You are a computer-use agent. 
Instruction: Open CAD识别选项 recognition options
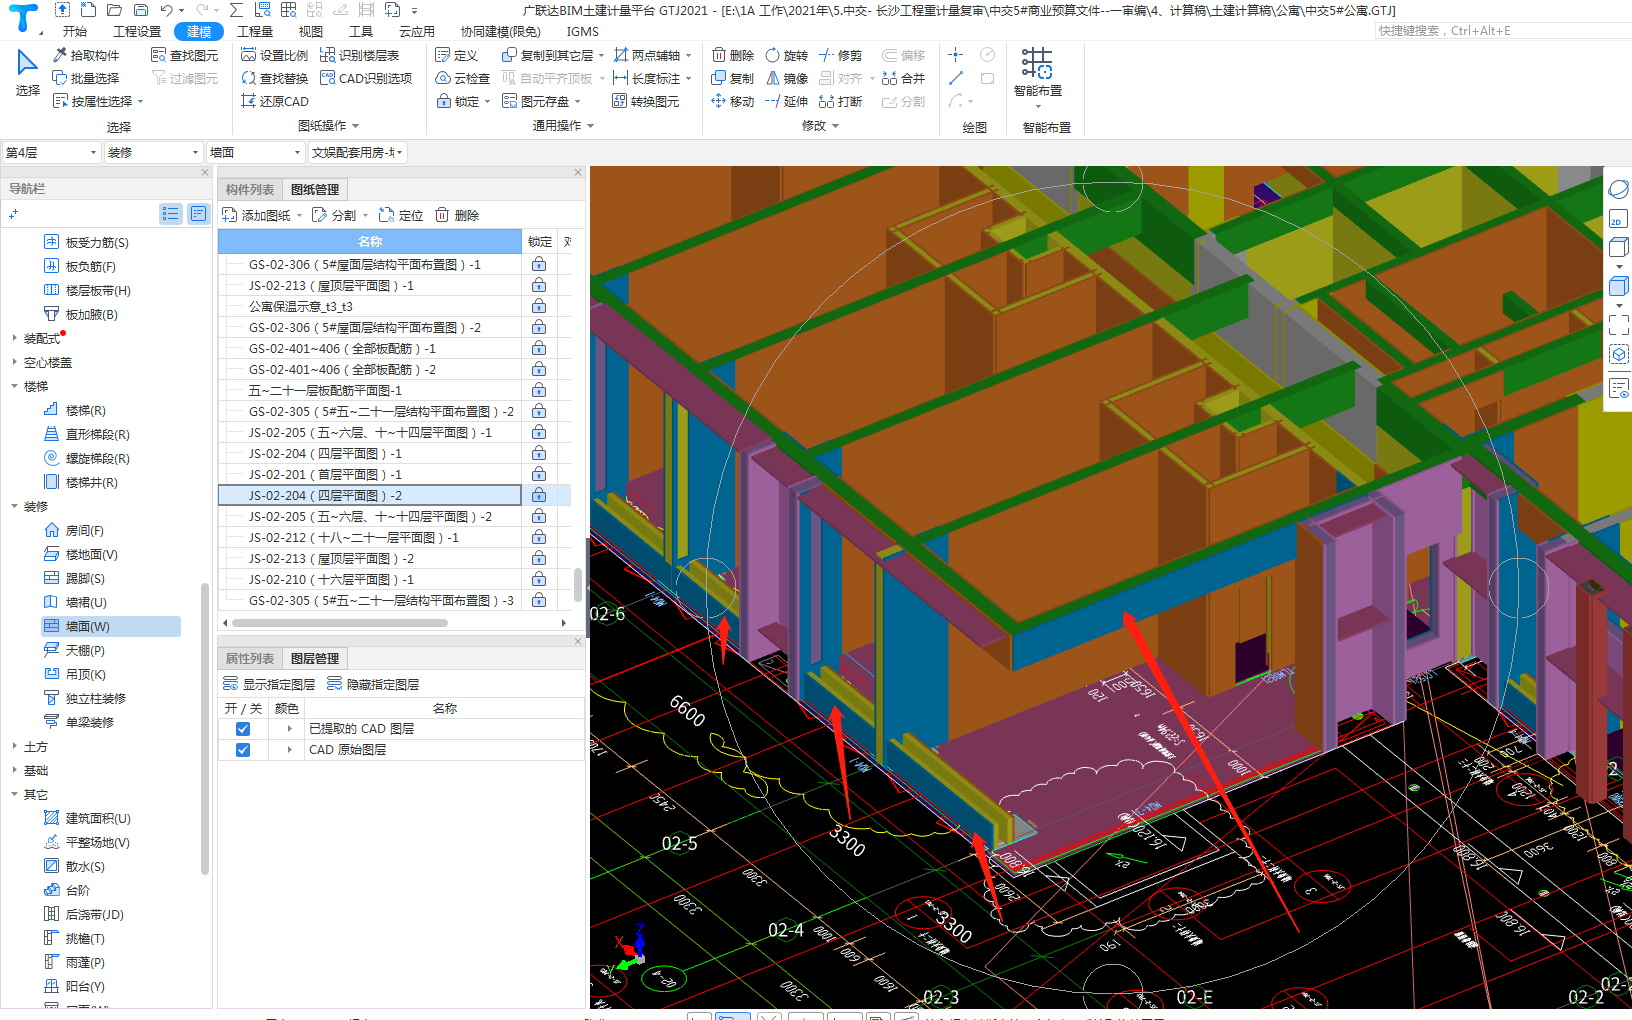pos(366,78)
